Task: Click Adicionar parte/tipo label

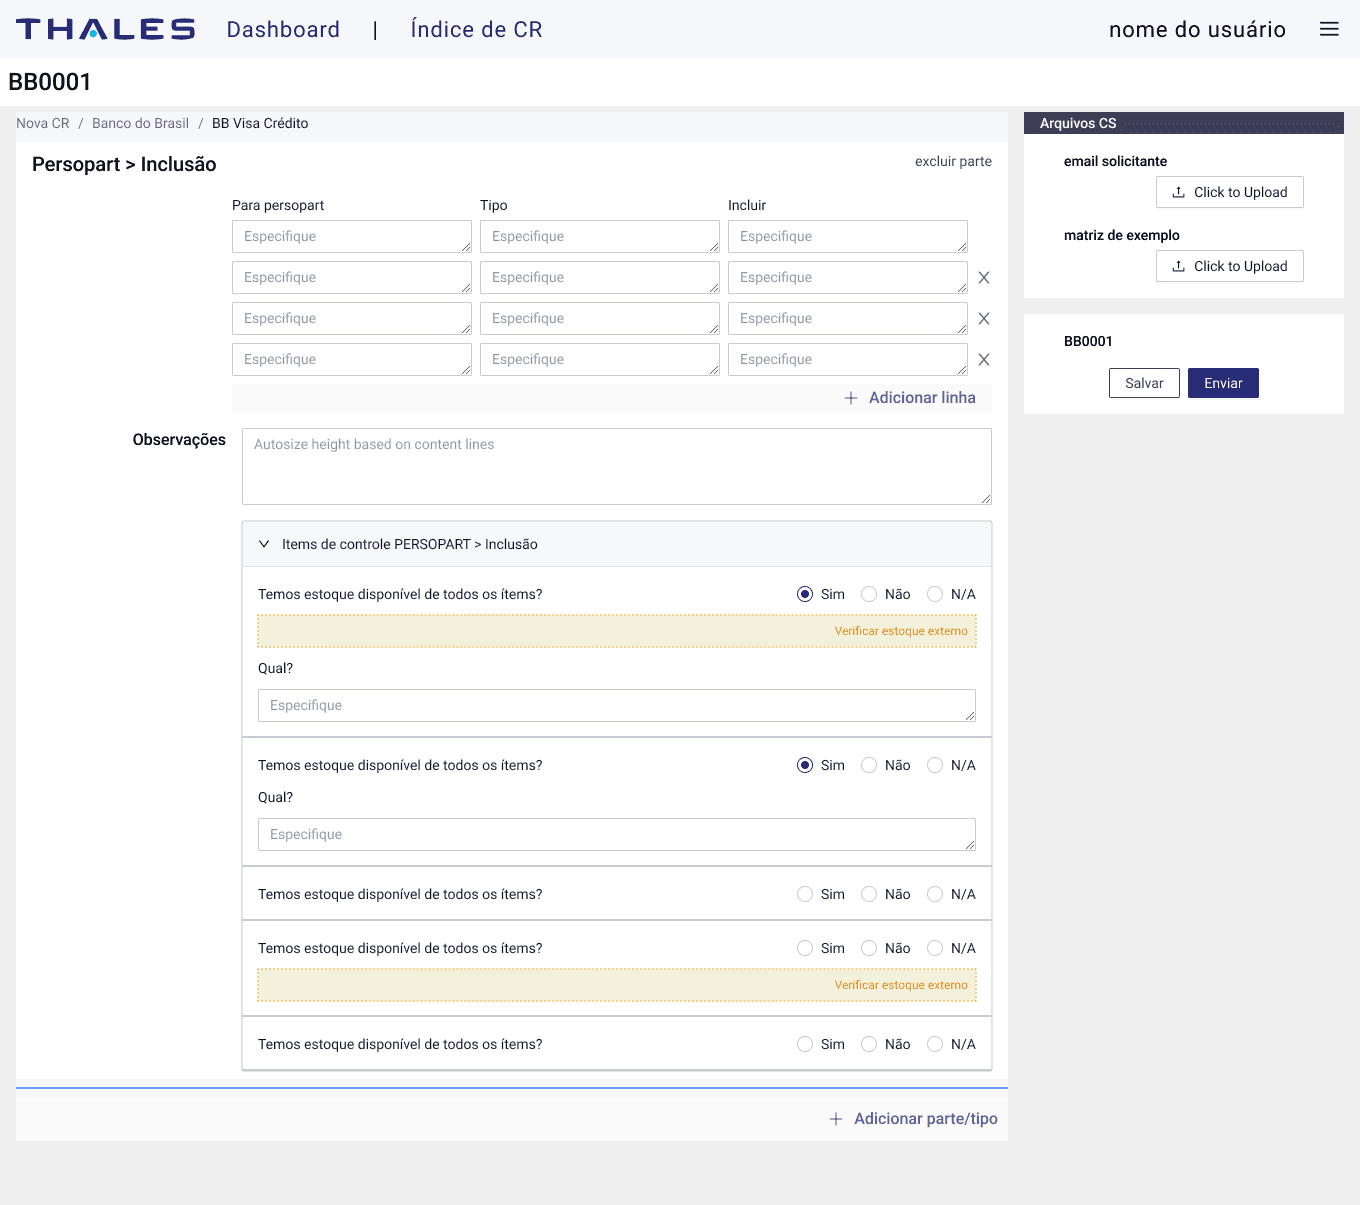Action: pyautogui.click(x=926, y=1119)
